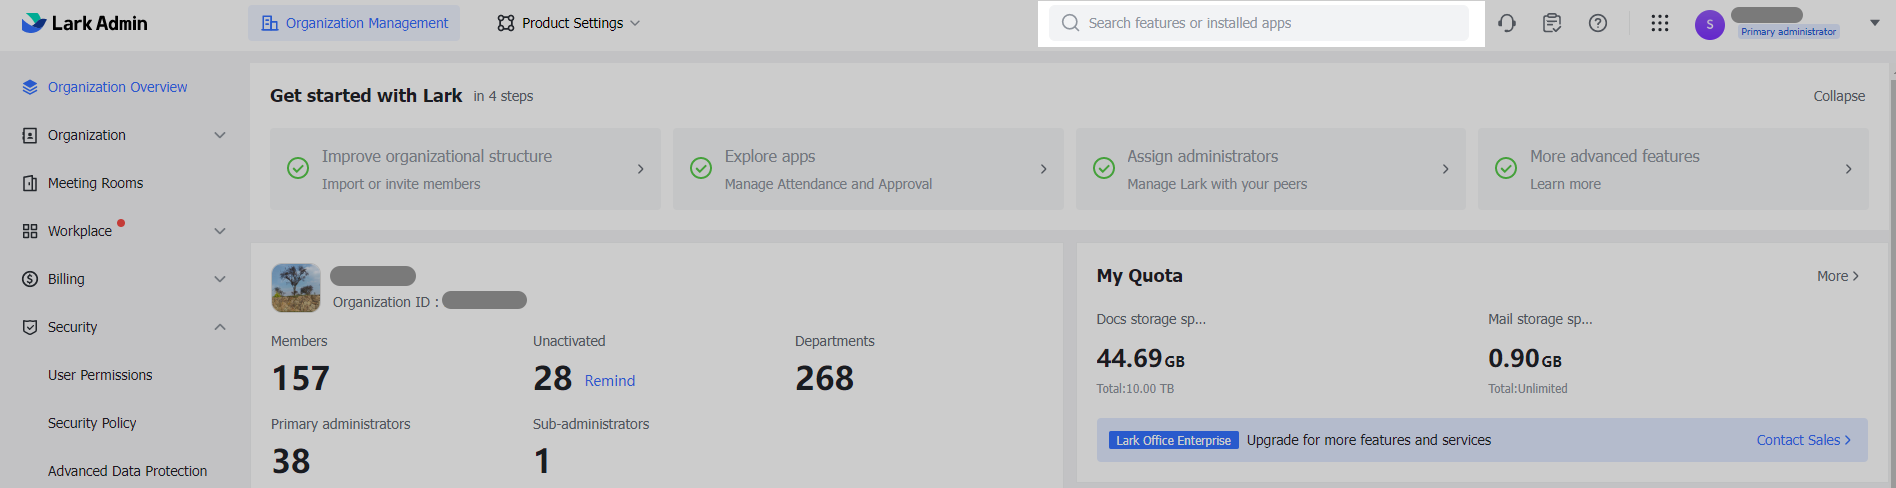Click the Lark Office Enterprise badge
This screenshot has width=1896, height=488.
(x=1173, y=440)
